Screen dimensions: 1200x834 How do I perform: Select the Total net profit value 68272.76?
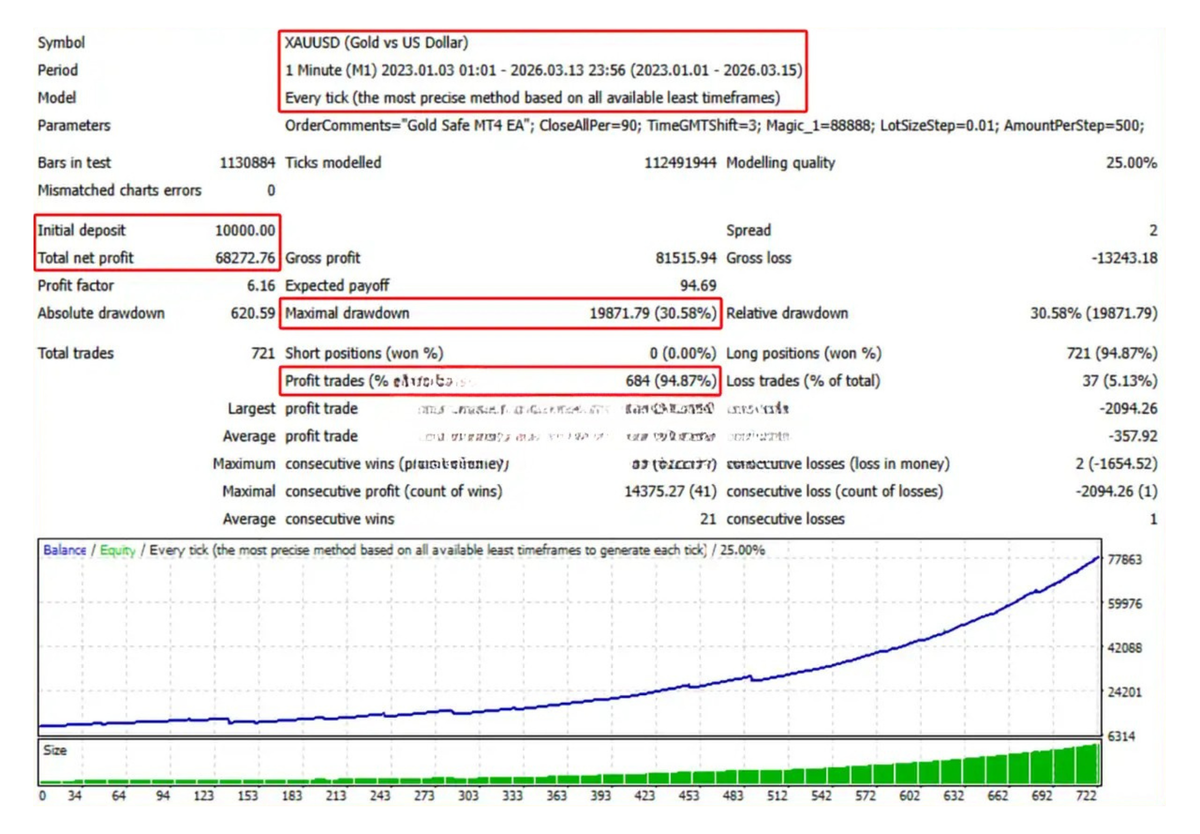pos(245,258)
